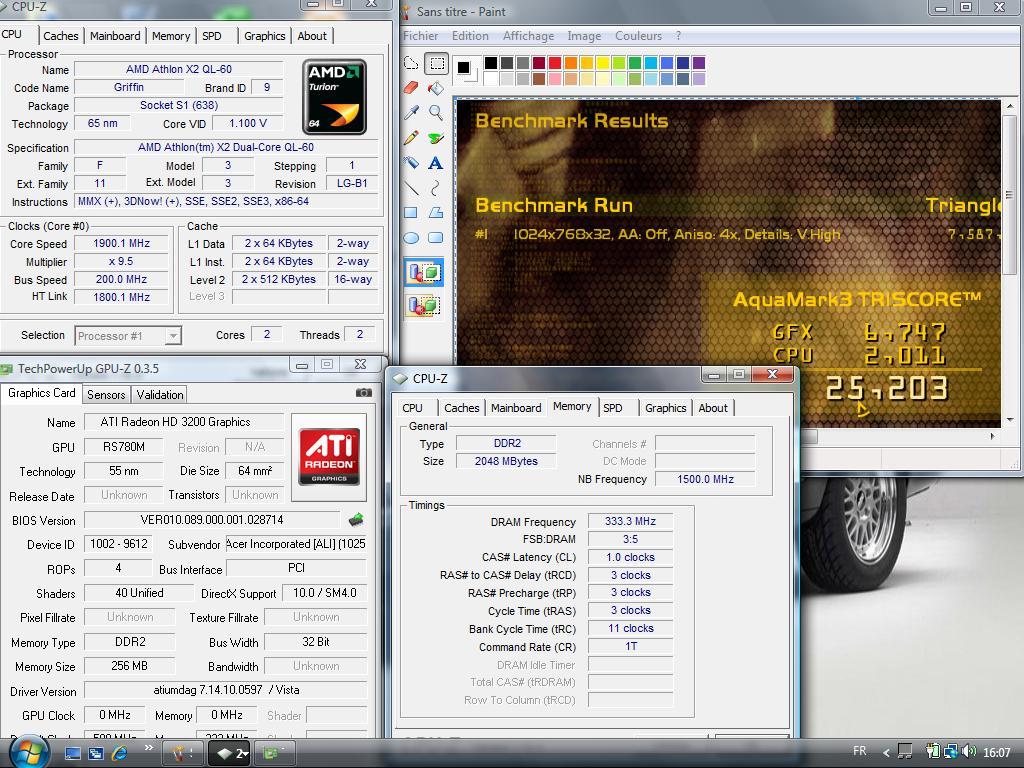The height and width of the screenshot is (768, 1024).
Task: Launch Internet Explorer from quick launch
Action: pos(120,754)
